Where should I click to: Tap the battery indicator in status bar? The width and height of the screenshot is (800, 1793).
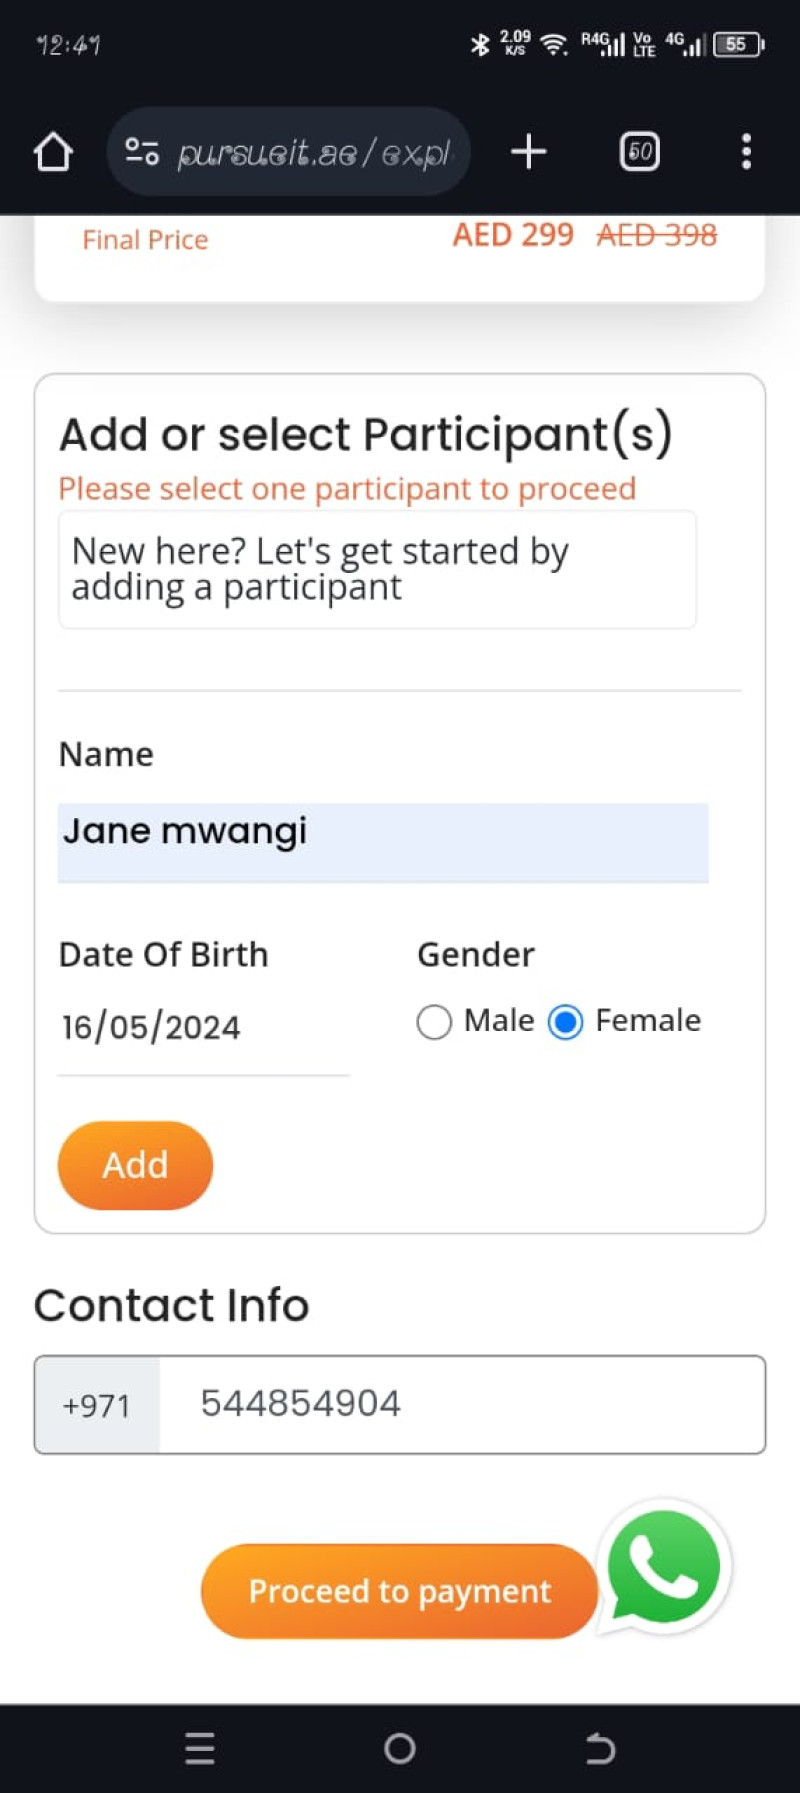point(738,44)
